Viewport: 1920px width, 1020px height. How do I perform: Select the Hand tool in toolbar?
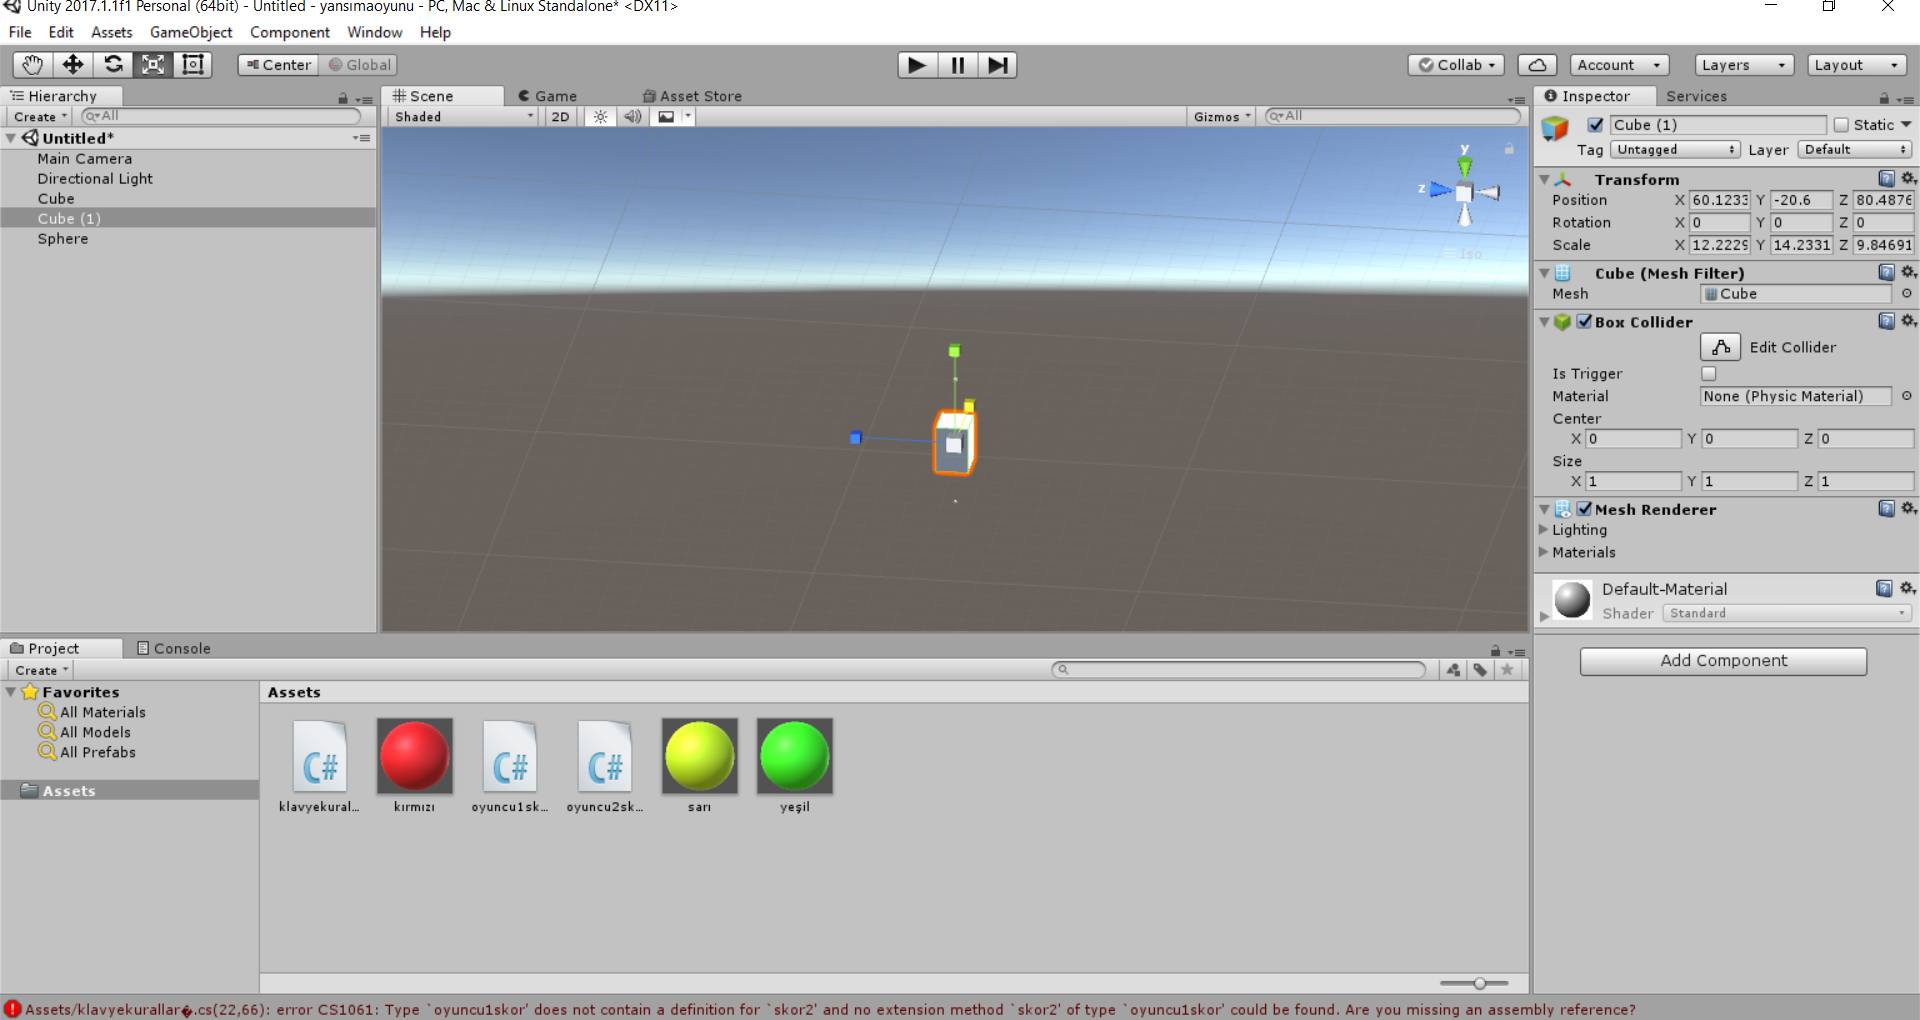tap(32, 65)
